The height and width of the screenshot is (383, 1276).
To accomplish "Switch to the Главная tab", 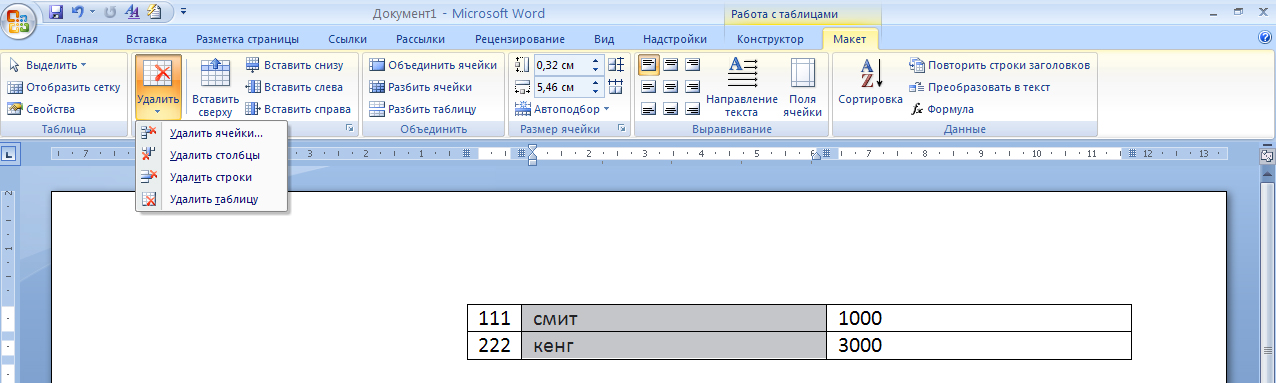I will pyautogui.click(x=77, y=39).
